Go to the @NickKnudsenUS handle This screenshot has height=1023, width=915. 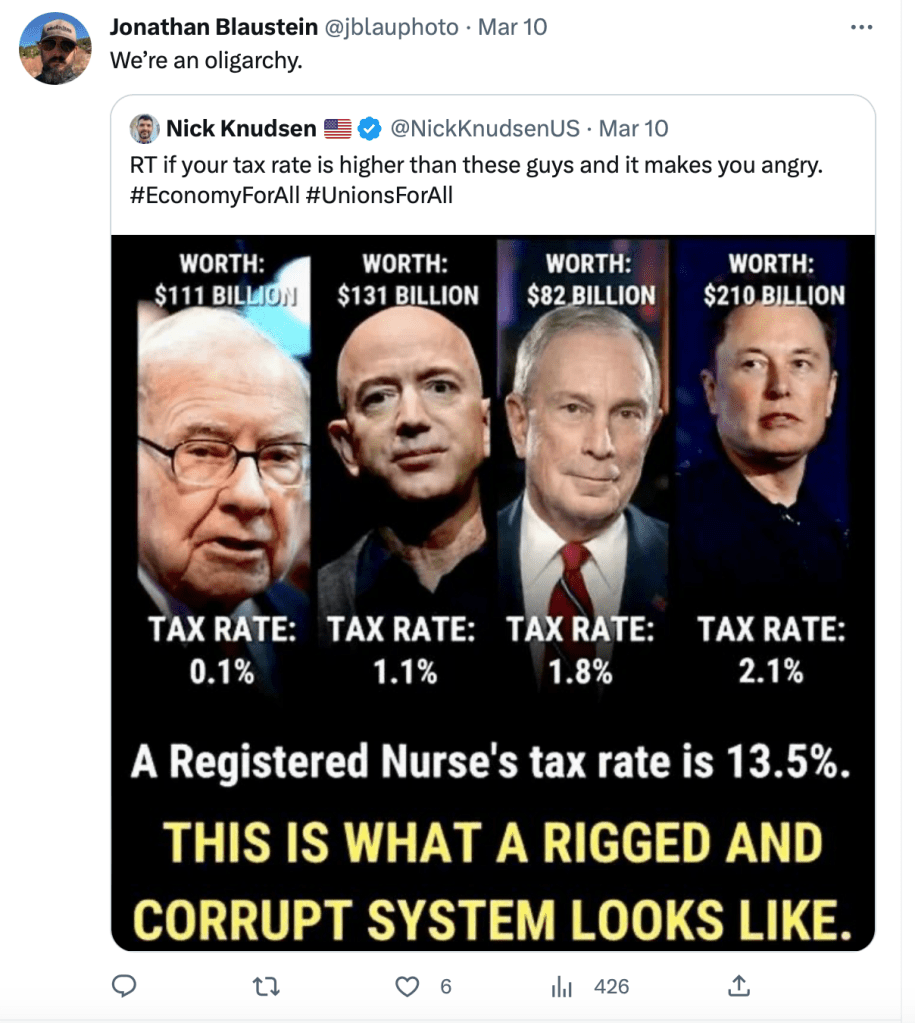(x=484, y=128)
